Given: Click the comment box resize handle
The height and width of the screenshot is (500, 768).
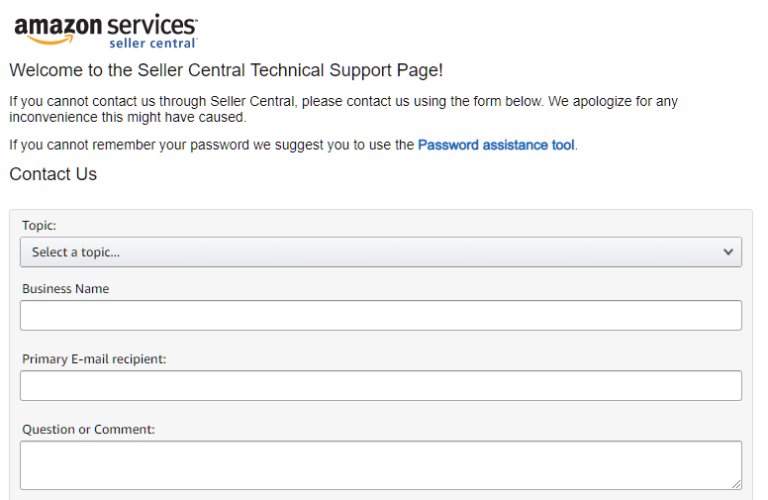Looking at the screenshot, I should (x=736, y=484).
